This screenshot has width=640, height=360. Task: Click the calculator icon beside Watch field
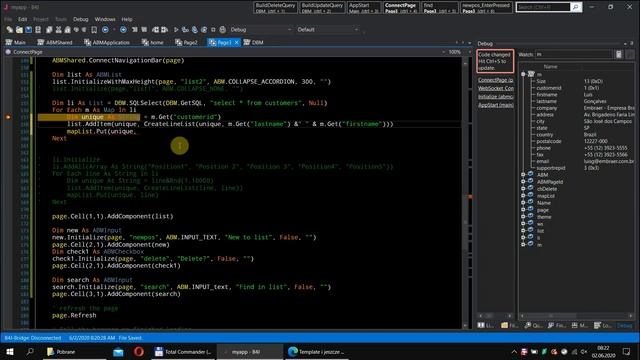(x=619, y=54)
